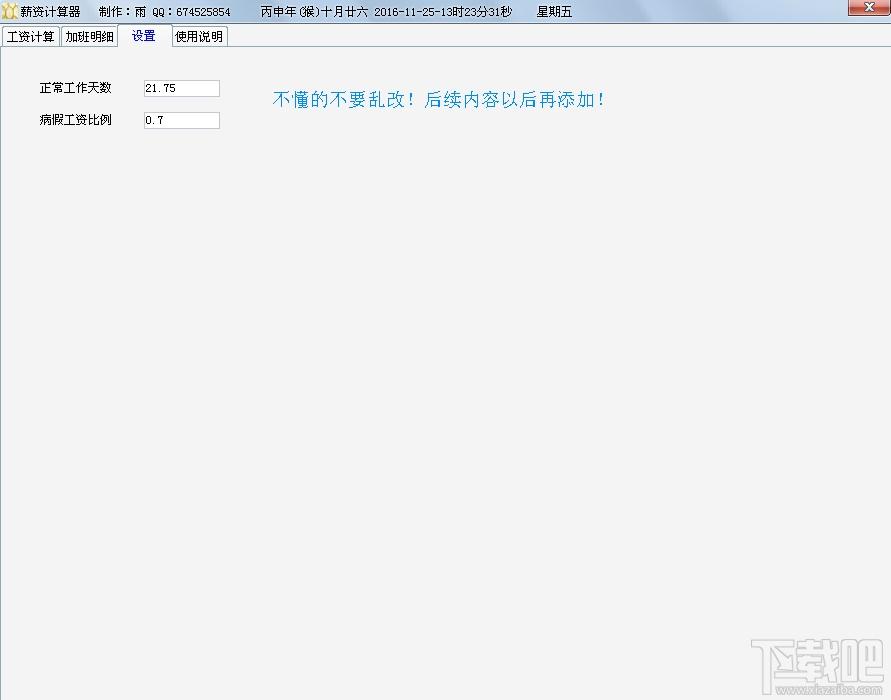Open the 使用说明 tab
This screenshot has height=700, width=891.
pos(199,36)
